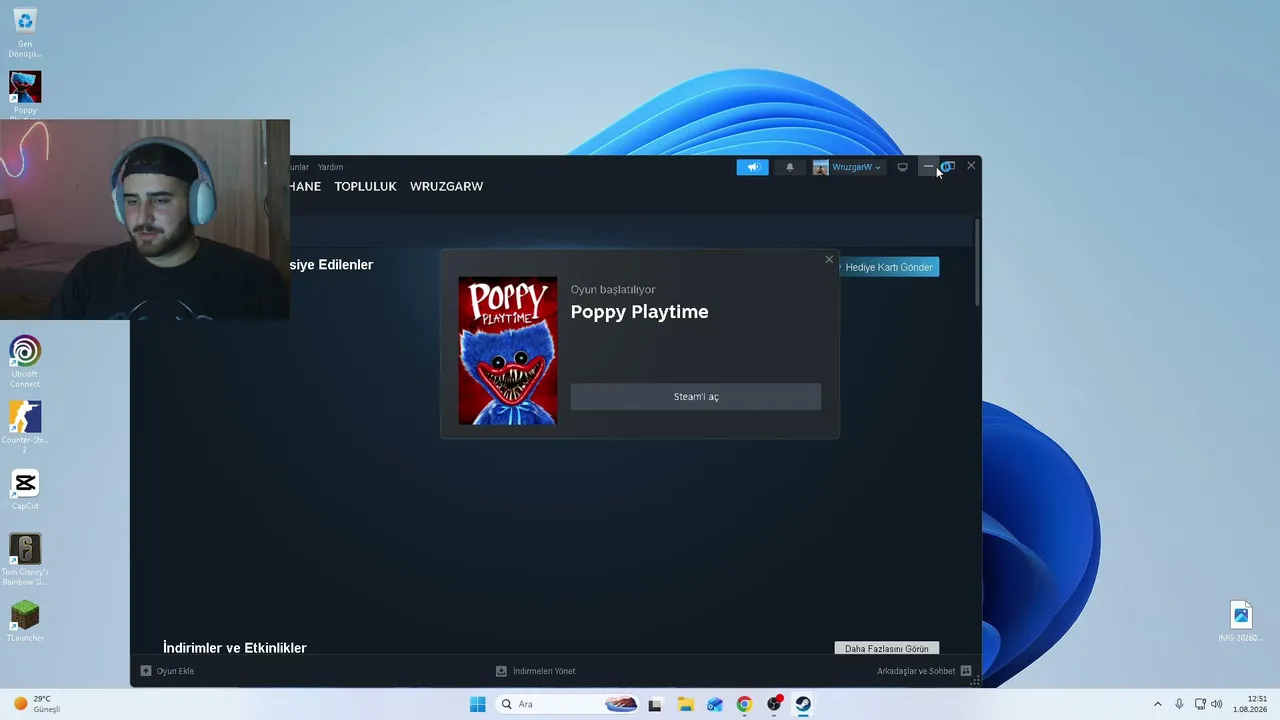Open İndirmeleri Yönet downloads link
The width and height of the screenshot is (1280, 720).
544,671
